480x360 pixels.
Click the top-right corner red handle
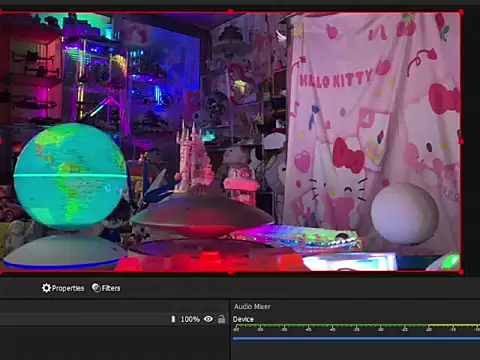tap(461, 12)
